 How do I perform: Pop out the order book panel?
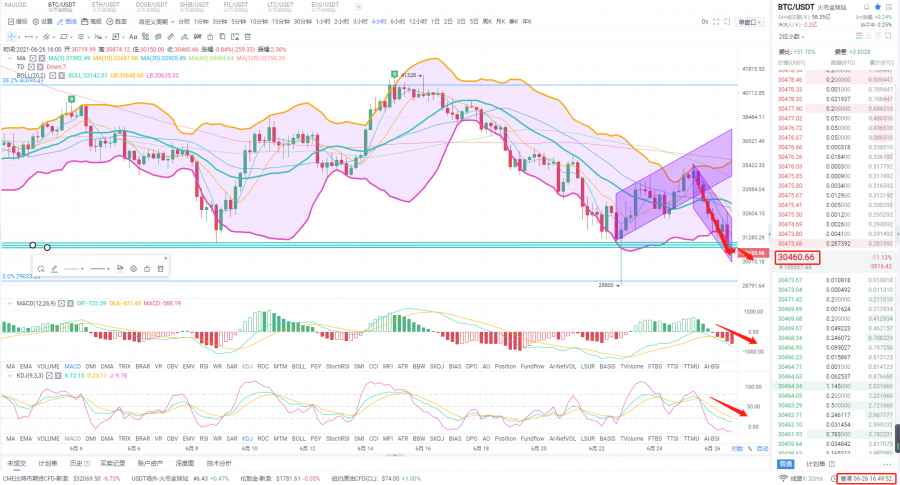(887, 36)
